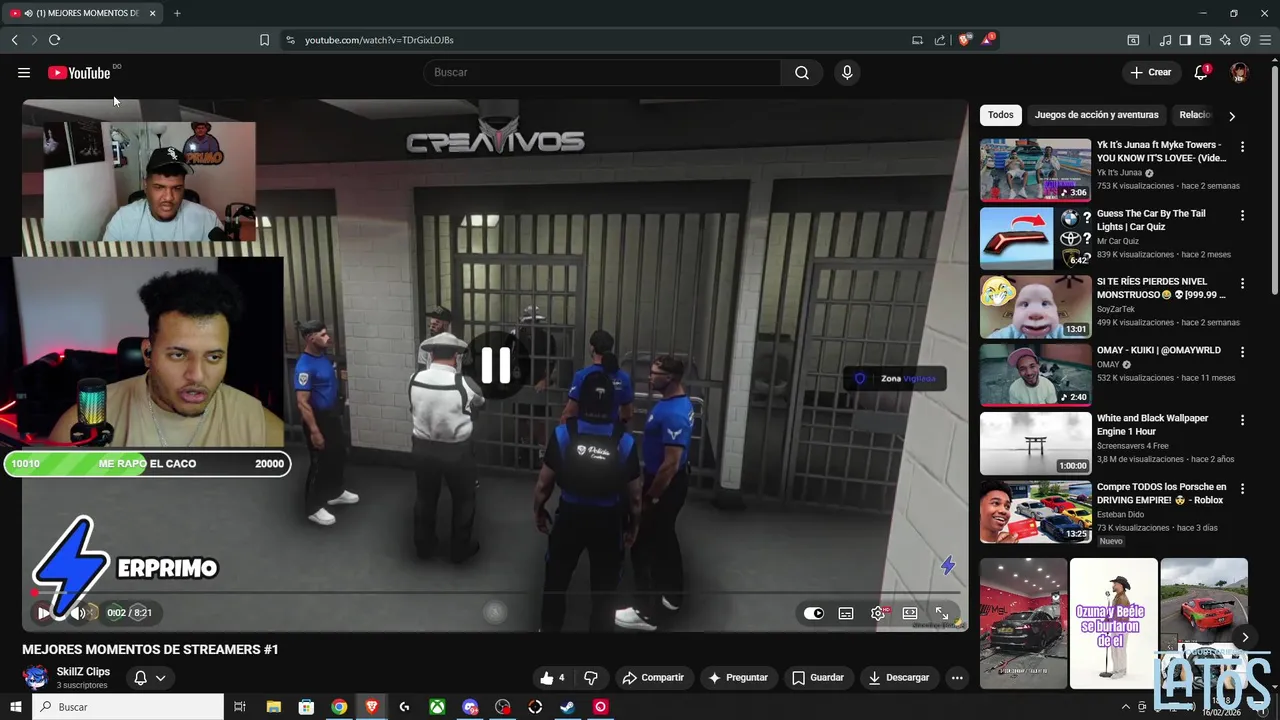The image size is (1280, 720).
Task: Click the Compartir share button
Action: click(x=653, y=678)
